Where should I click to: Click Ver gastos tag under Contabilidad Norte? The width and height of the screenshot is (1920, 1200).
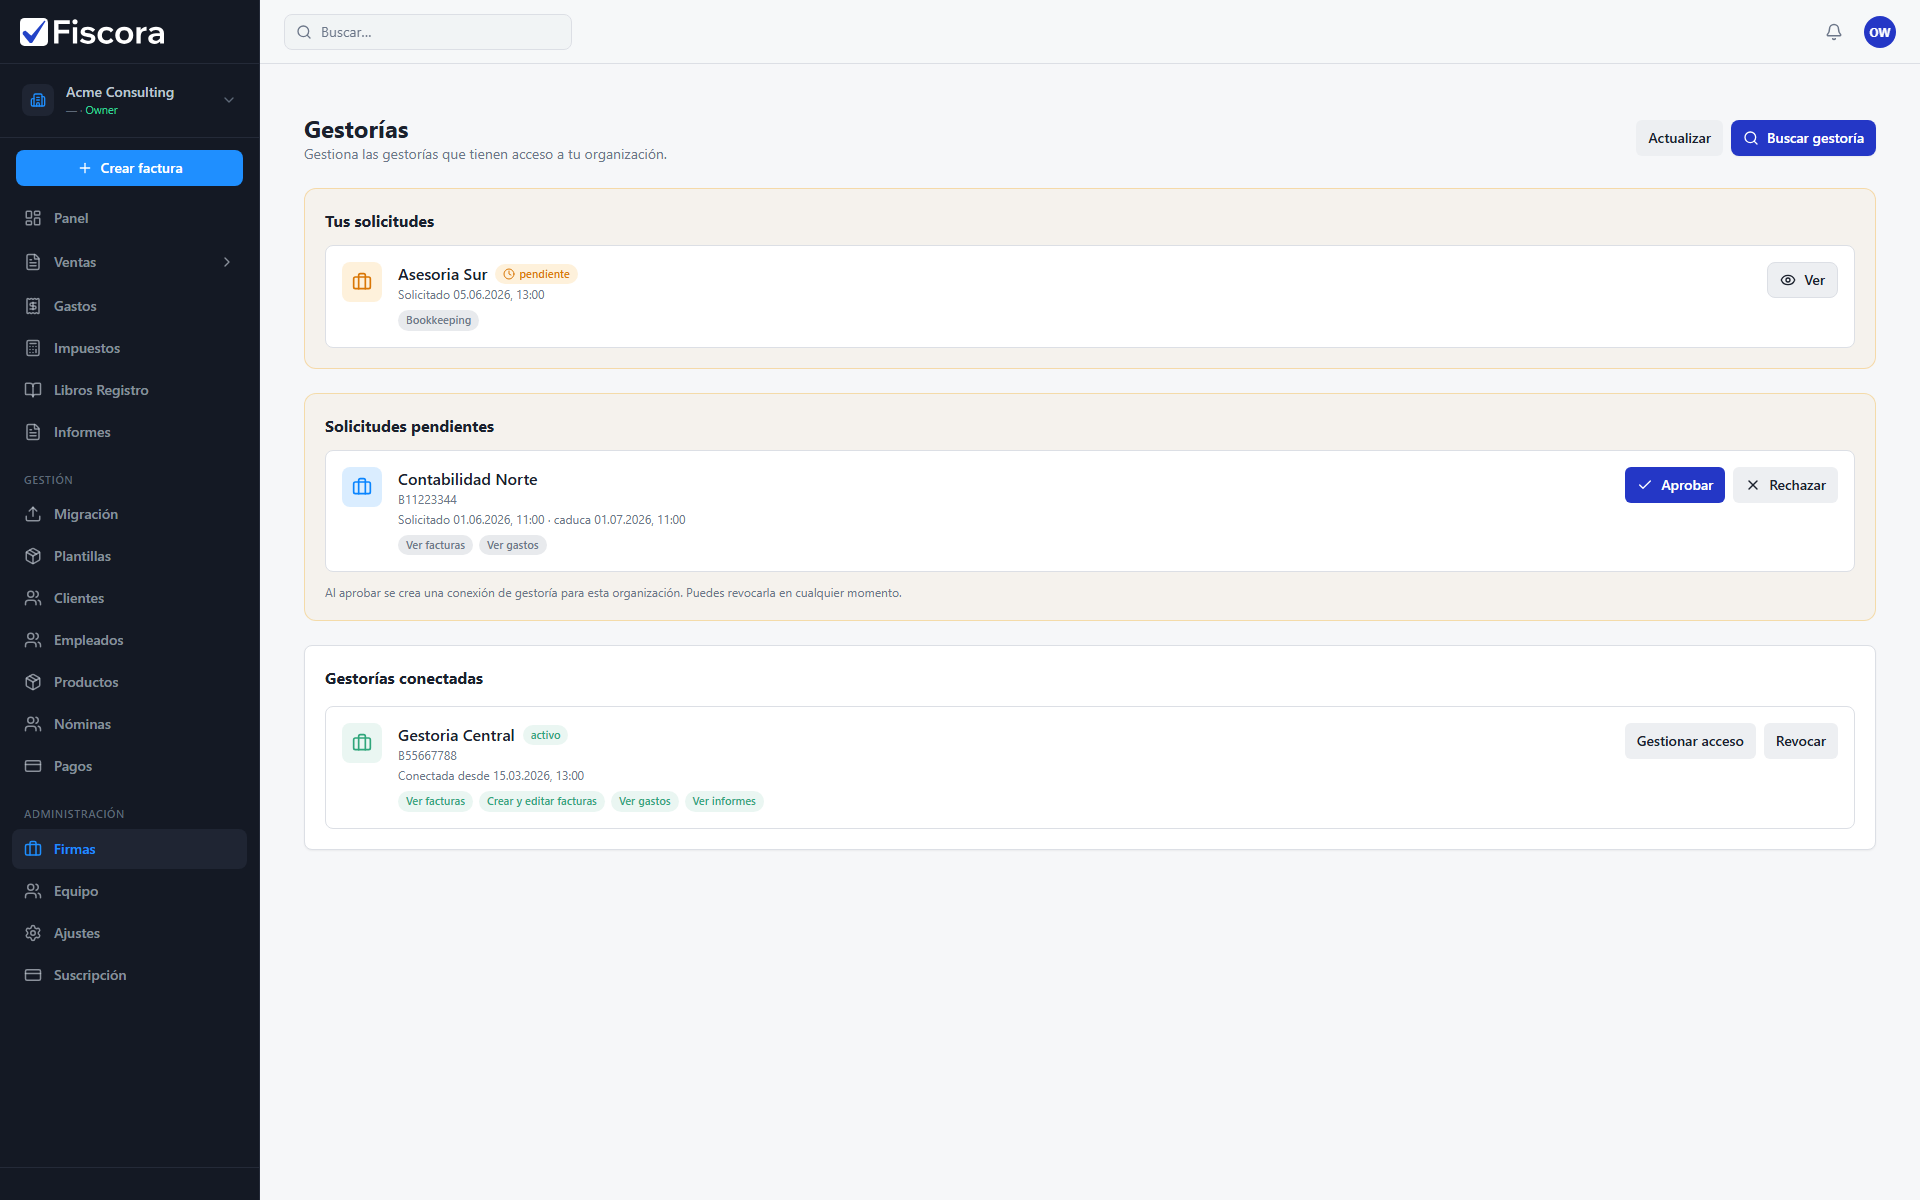pos(513,545)
